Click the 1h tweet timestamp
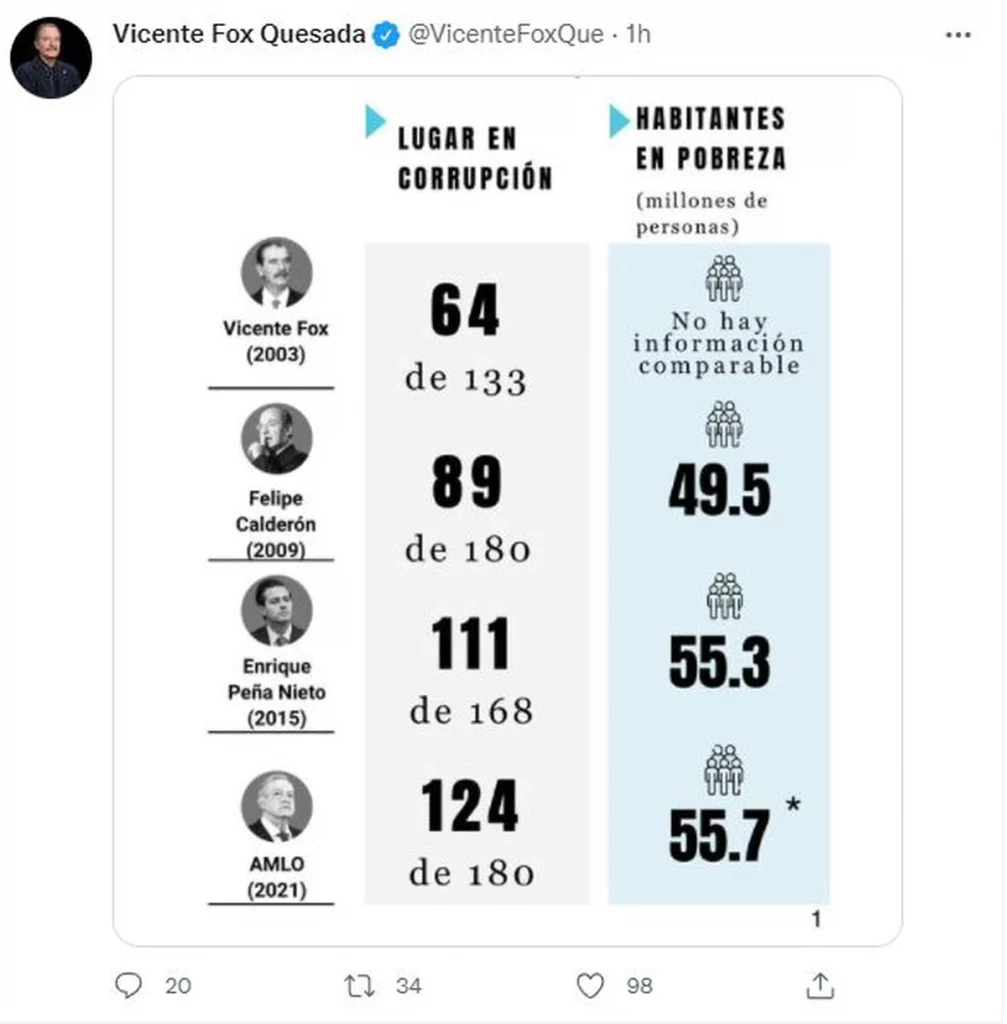This screenshot has height=1024, width=1007. [x=638, y=34]
